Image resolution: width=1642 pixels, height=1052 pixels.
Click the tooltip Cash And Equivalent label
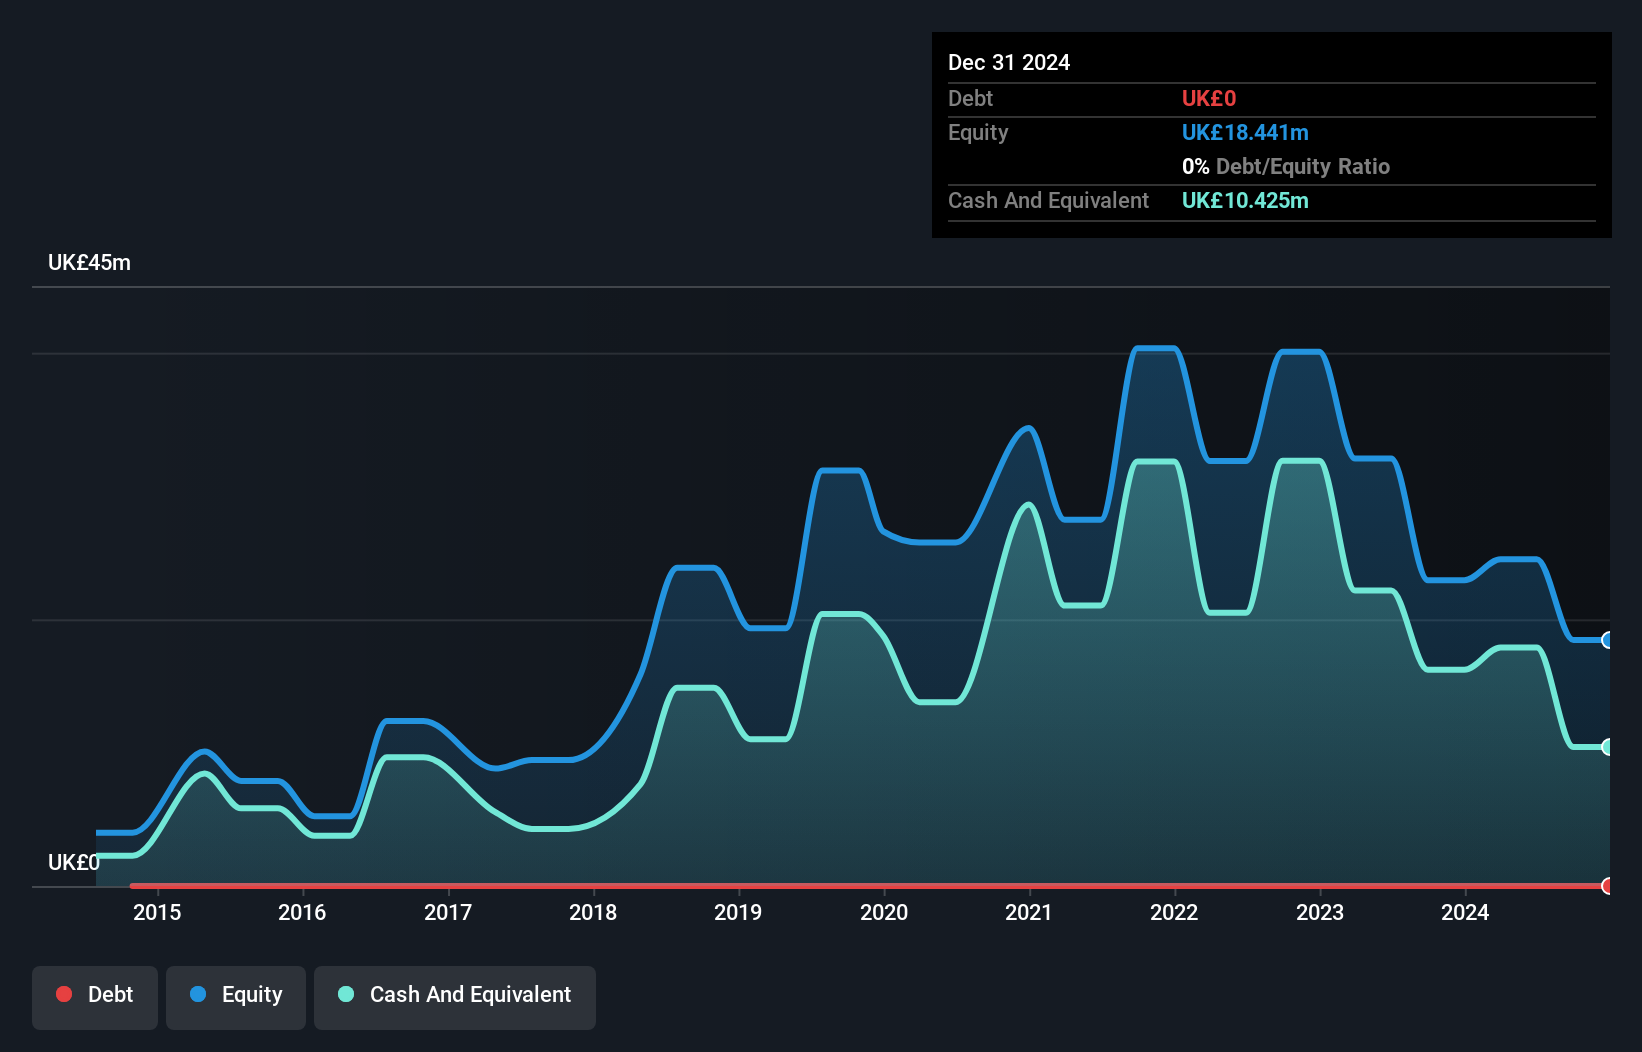click(1048, 200)
